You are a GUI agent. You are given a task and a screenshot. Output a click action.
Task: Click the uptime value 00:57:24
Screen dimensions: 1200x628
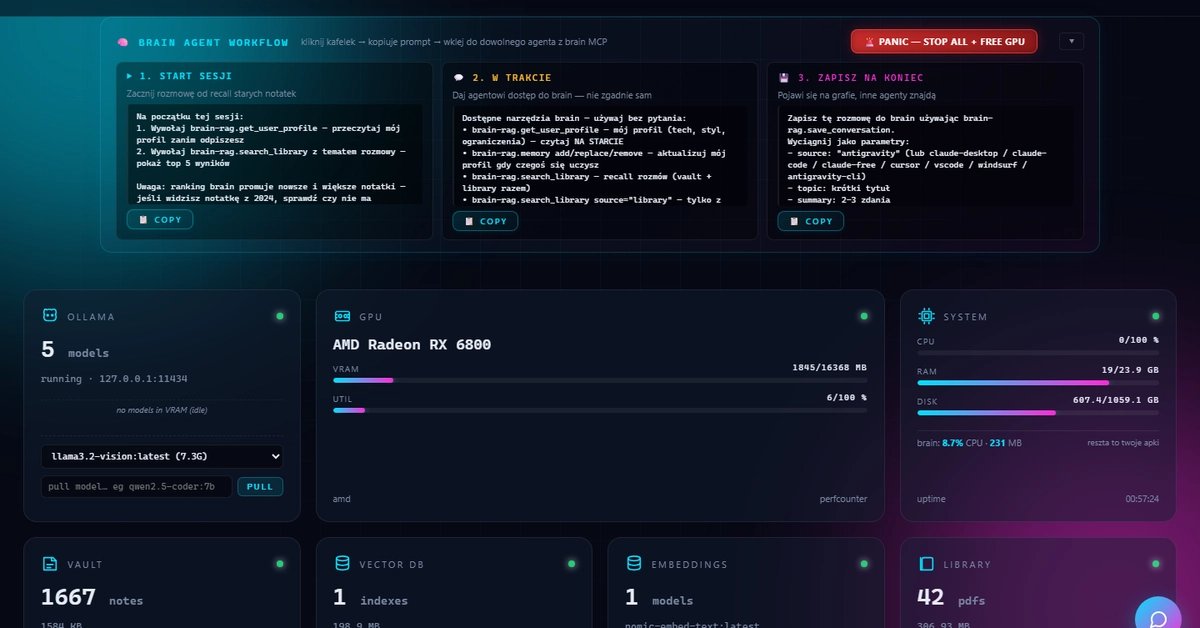click(1142, 498)
